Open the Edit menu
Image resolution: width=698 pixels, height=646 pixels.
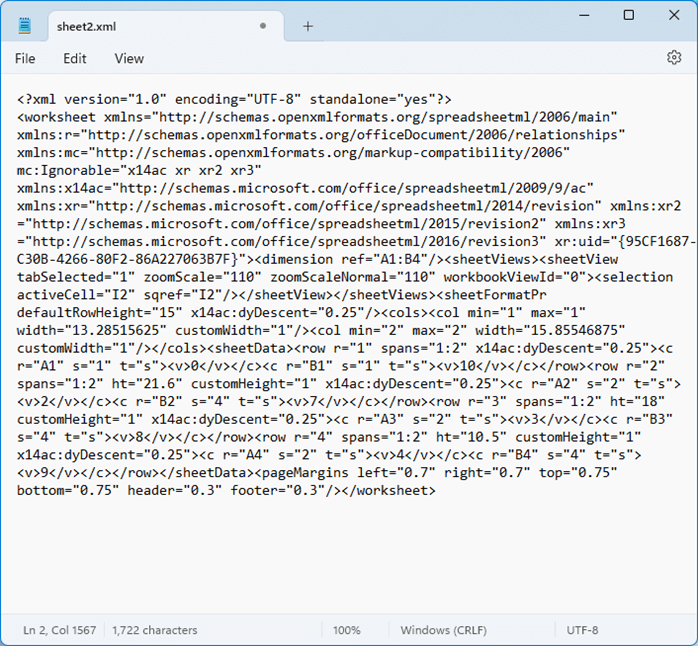coord(75,59)
